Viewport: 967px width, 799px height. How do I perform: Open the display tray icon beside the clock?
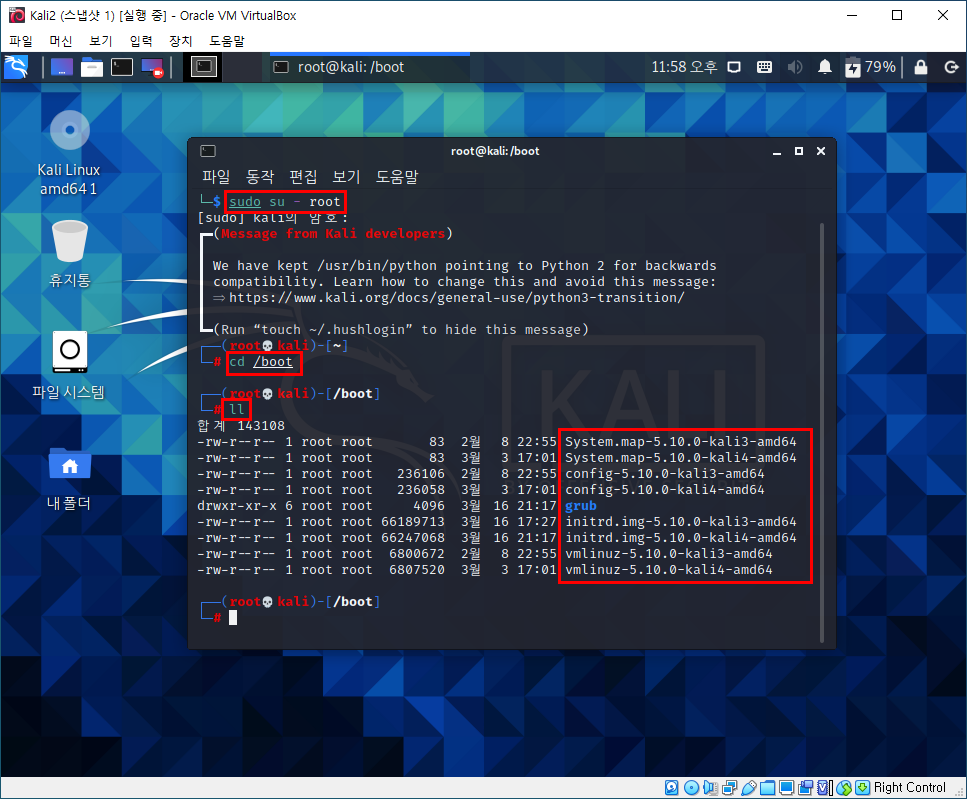pos(734,67)
